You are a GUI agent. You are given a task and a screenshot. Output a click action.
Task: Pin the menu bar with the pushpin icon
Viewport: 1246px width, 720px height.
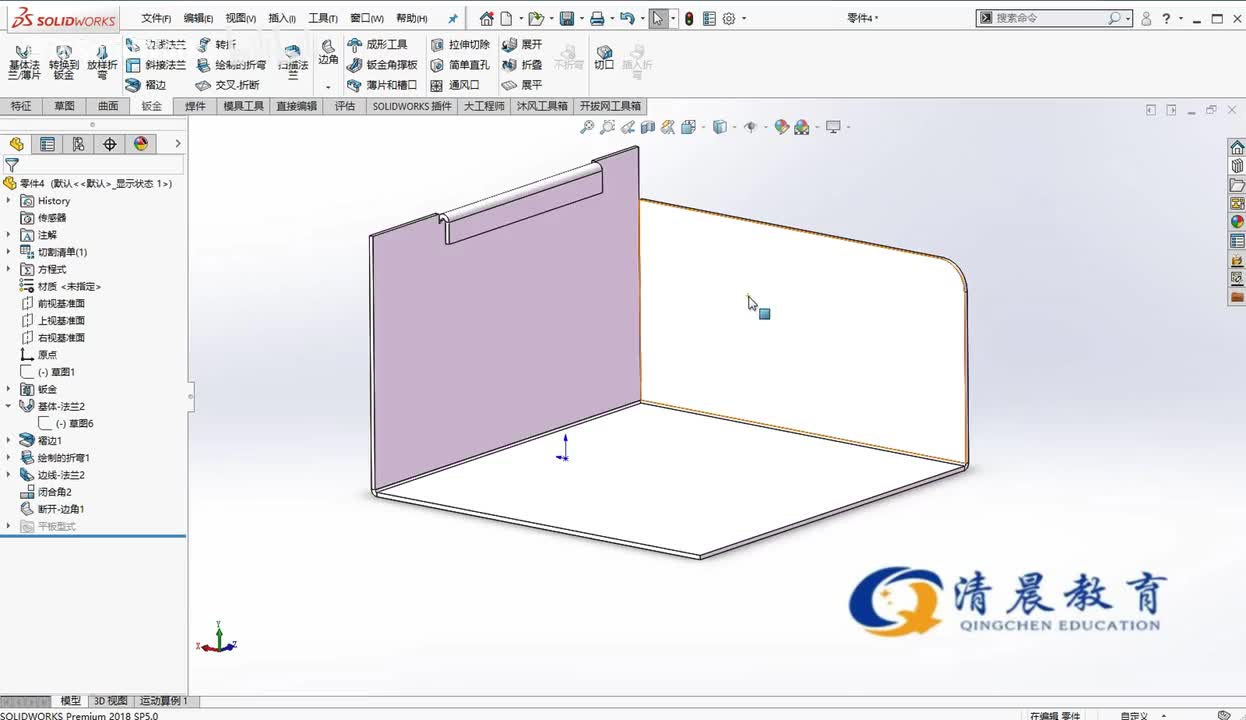pyautogui.click(x=453, y=18)
